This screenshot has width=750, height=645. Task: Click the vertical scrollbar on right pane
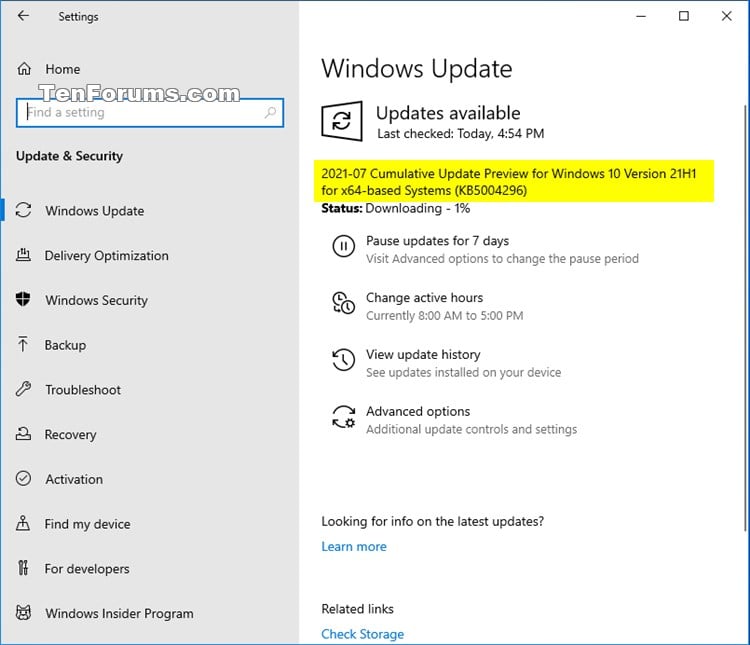pos(745,317)
